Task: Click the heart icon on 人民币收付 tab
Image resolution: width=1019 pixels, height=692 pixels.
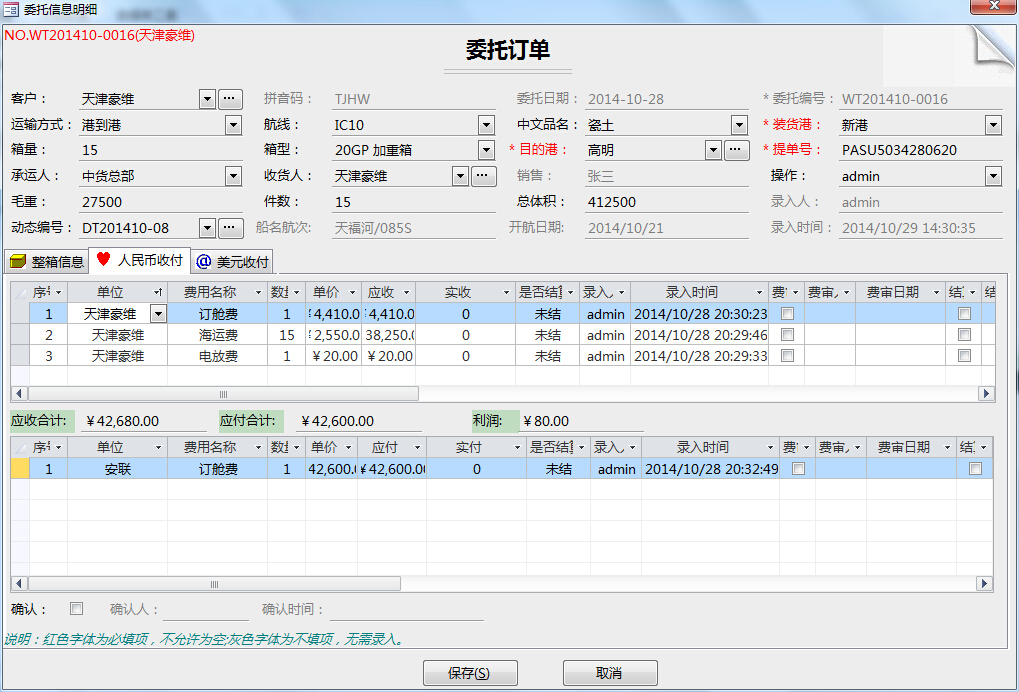Action: 103,259
